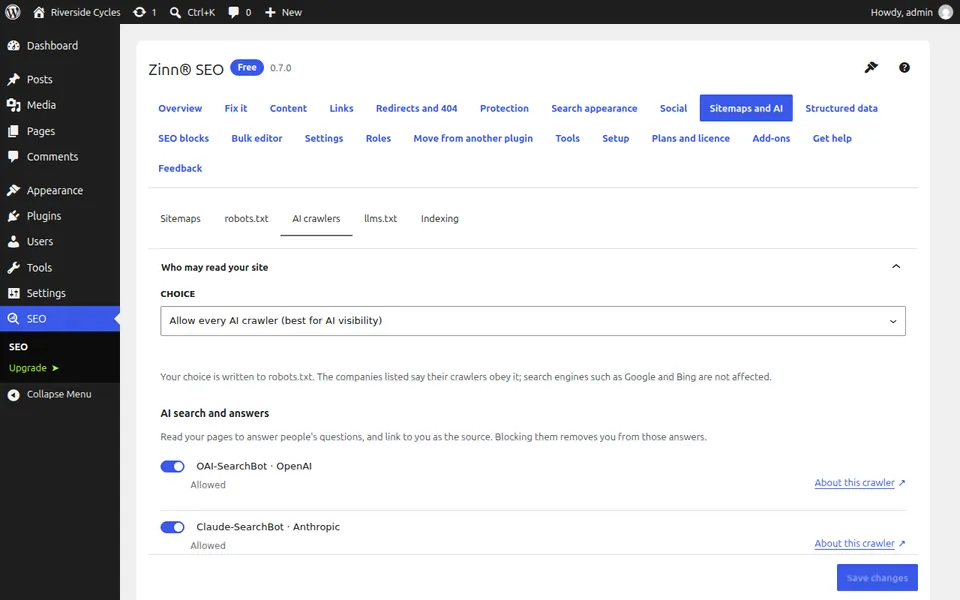Toggle the OAI-SearchBot crawler switch
This screenshot has width=960, height=600.
[x=172, y=467]
